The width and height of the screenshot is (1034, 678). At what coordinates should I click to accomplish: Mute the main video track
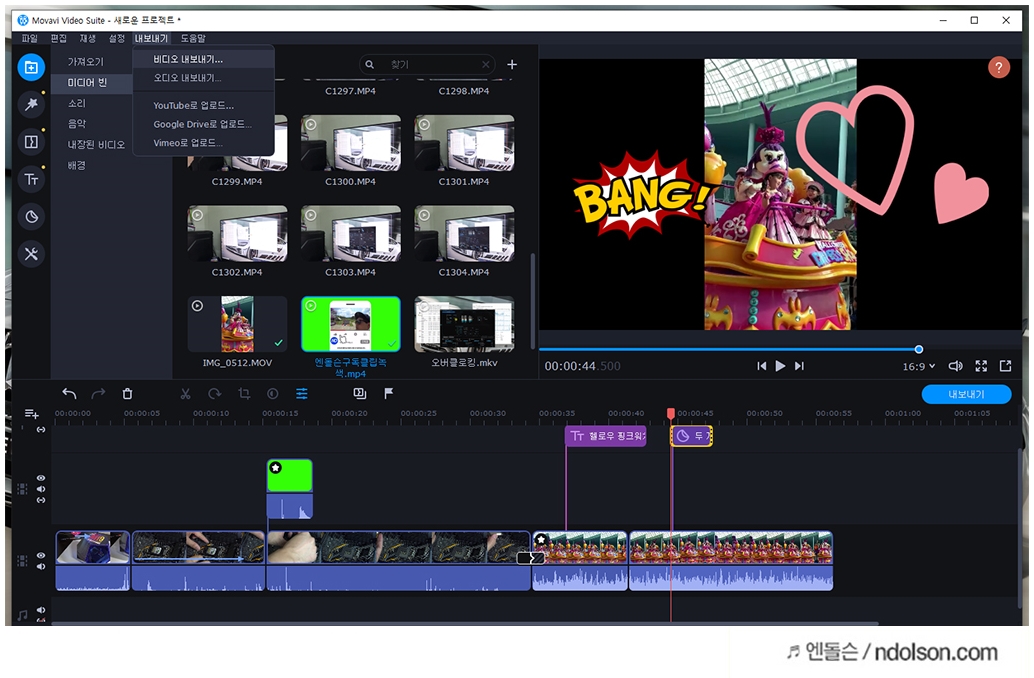click(41, 567)
